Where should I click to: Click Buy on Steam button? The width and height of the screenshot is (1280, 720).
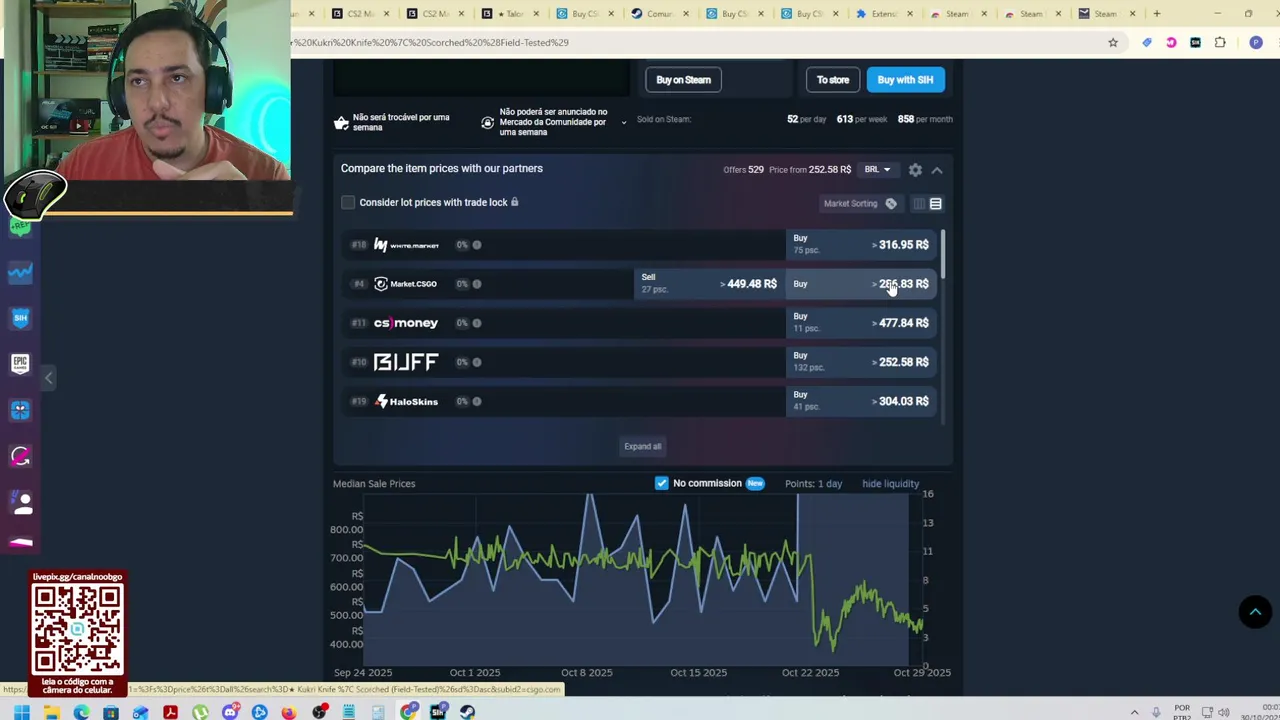coord(684,80)
